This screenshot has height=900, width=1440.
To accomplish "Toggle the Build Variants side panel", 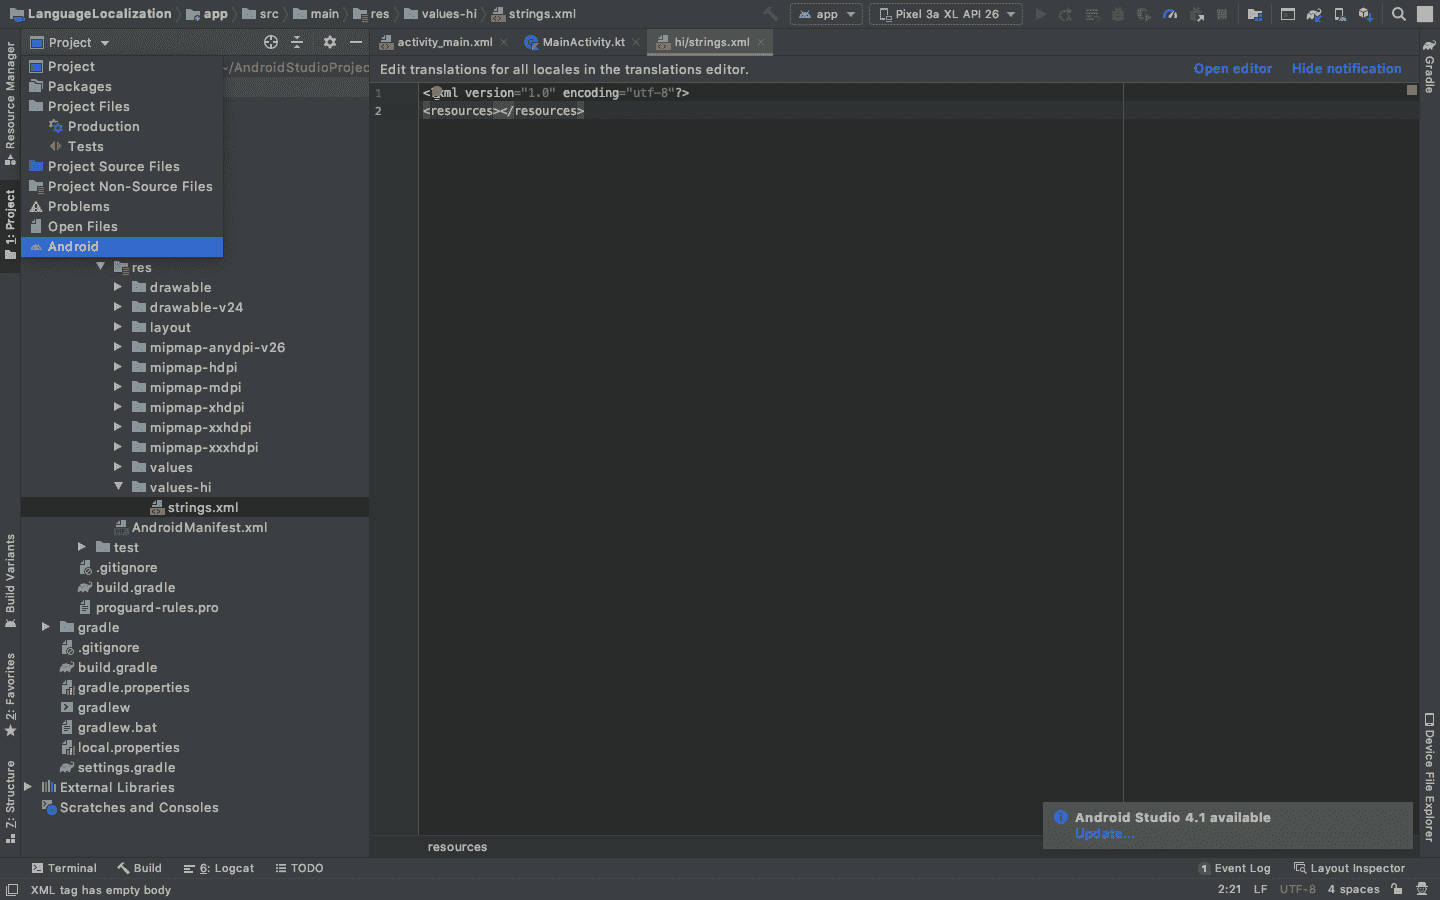I will pyautogui.click(x=11, y=580).
